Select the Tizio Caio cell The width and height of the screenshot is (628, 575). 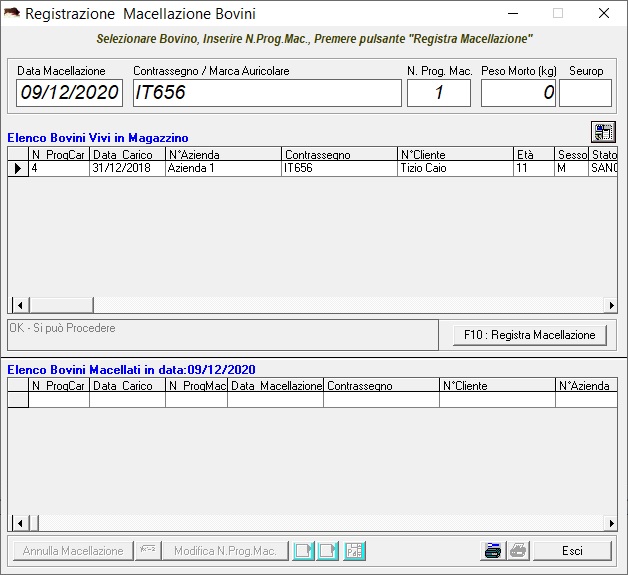click(456, 169)
